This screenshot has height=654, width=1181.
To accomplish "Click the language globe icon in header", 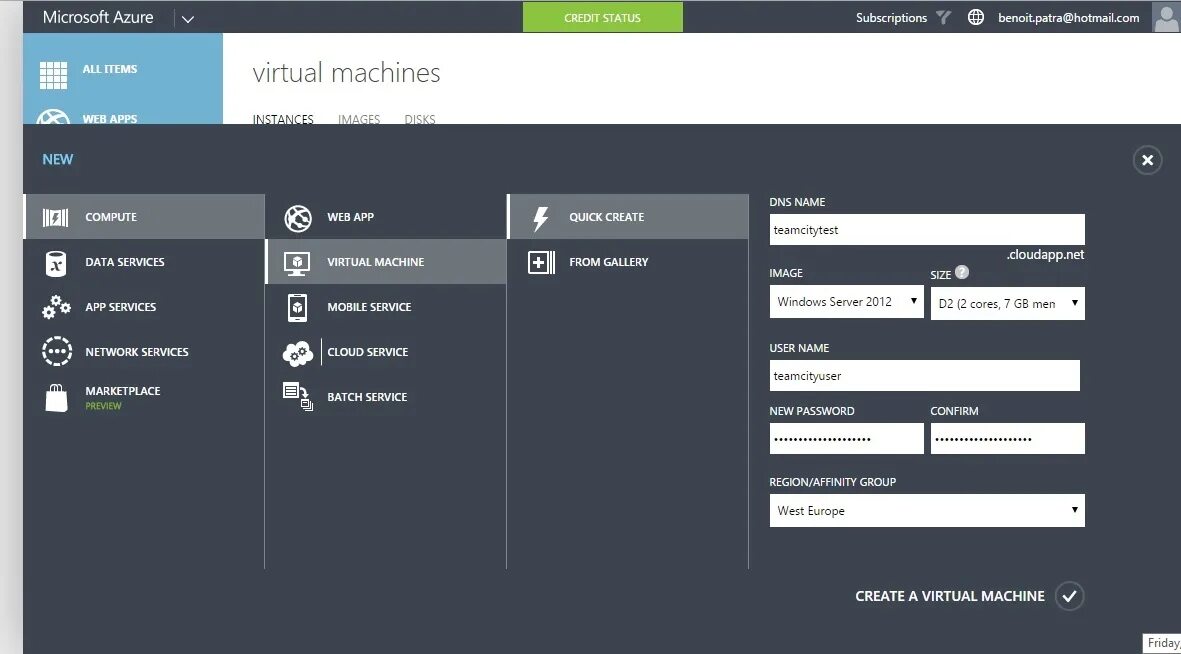I will pos(975,17).
